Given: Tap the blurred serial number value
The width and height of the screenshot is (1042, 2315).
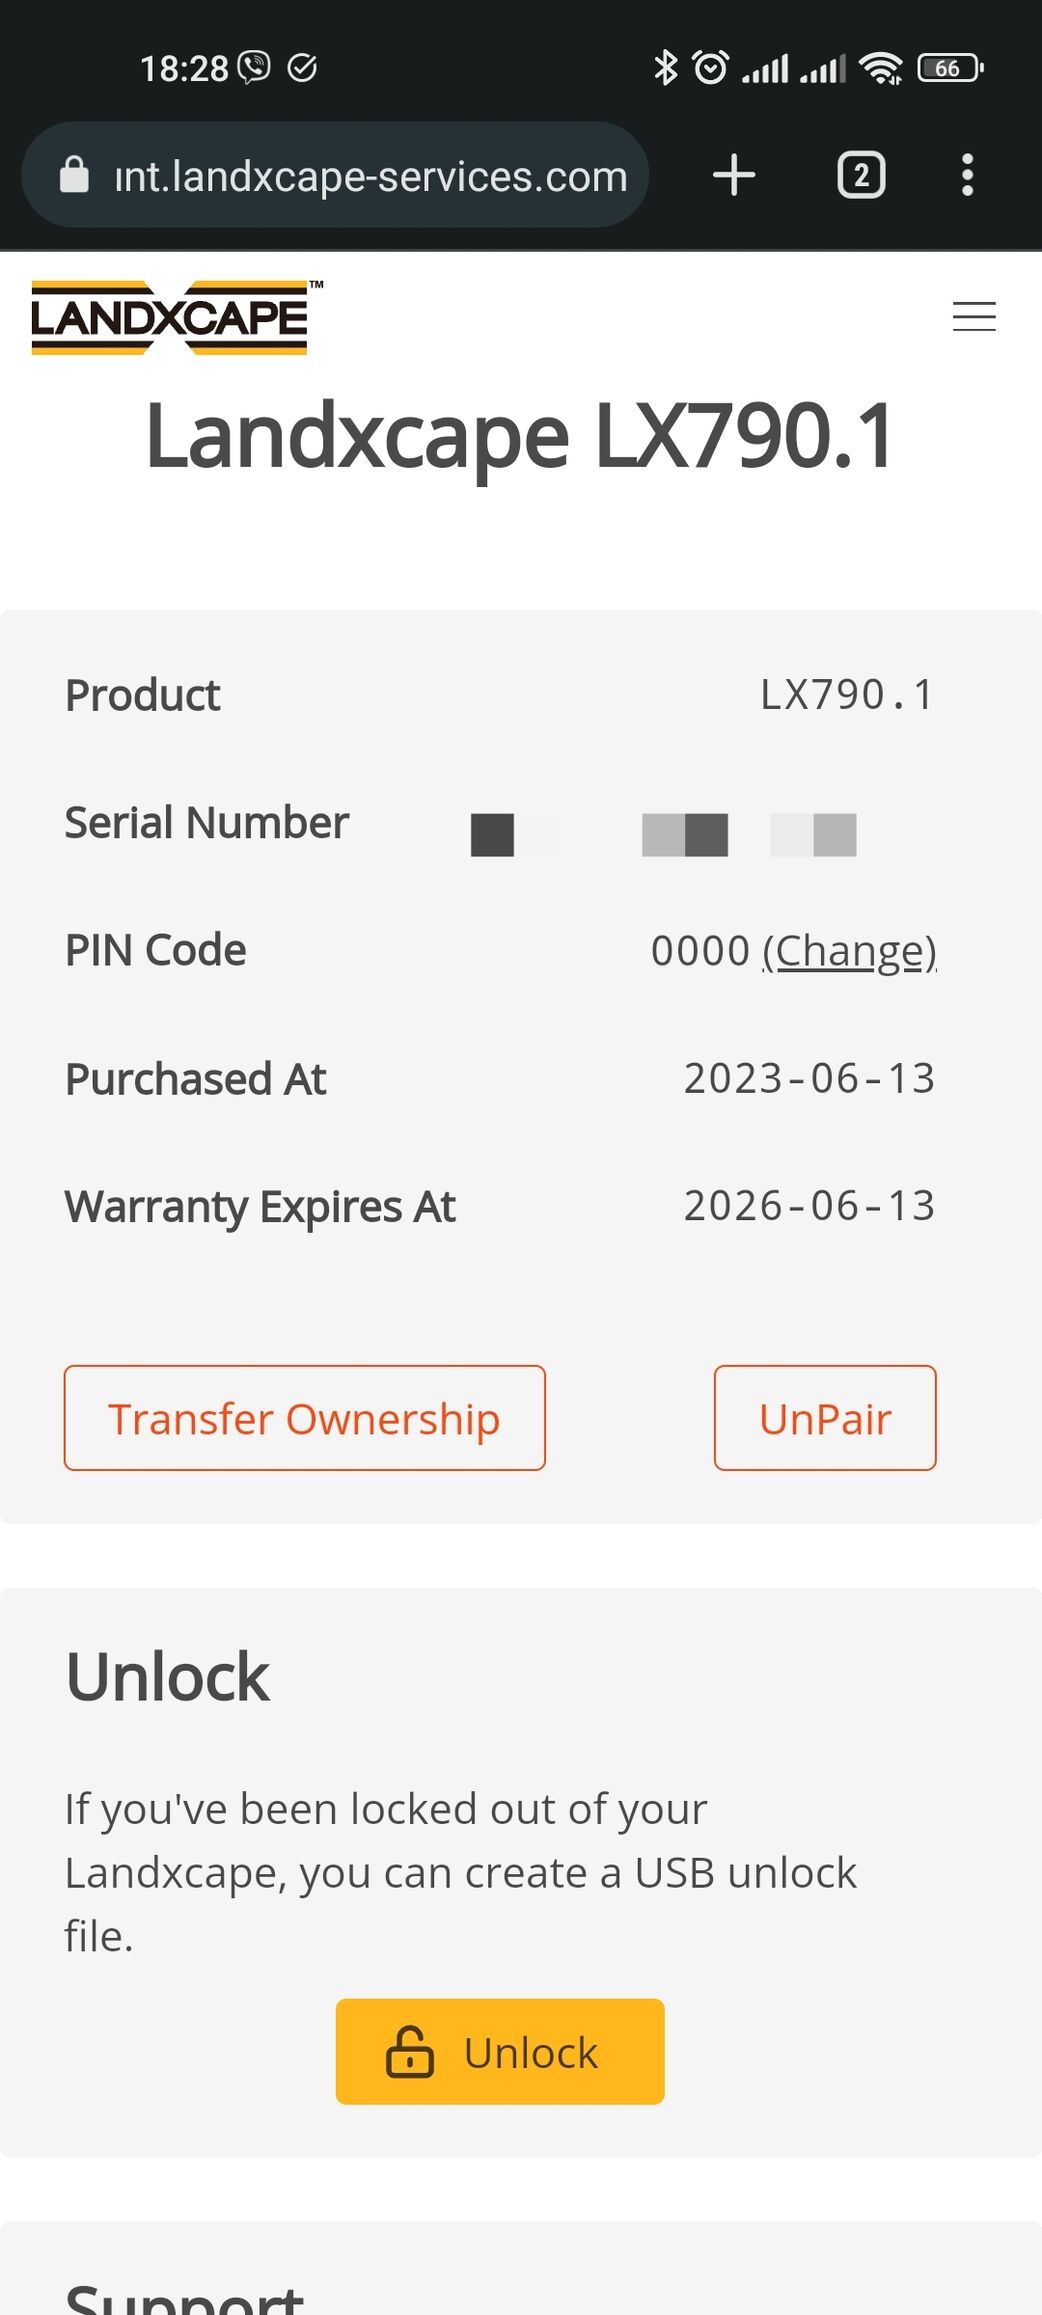Looking at the screenshot, I should [664, 834].
